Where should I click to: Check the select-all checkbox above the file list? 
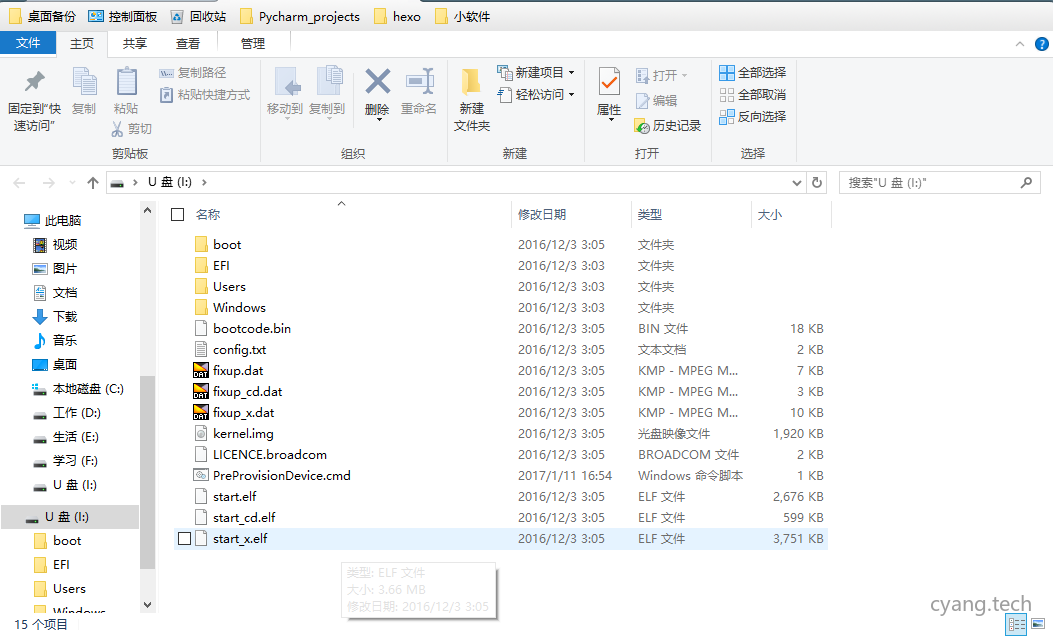[175, 213]
